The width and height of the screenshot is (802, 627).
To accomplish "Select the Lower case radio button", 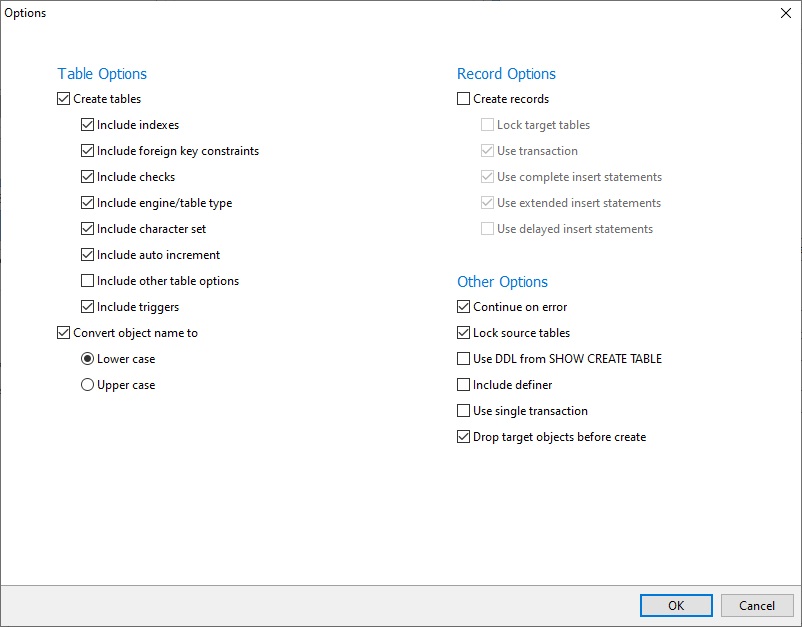I will 88,359.
